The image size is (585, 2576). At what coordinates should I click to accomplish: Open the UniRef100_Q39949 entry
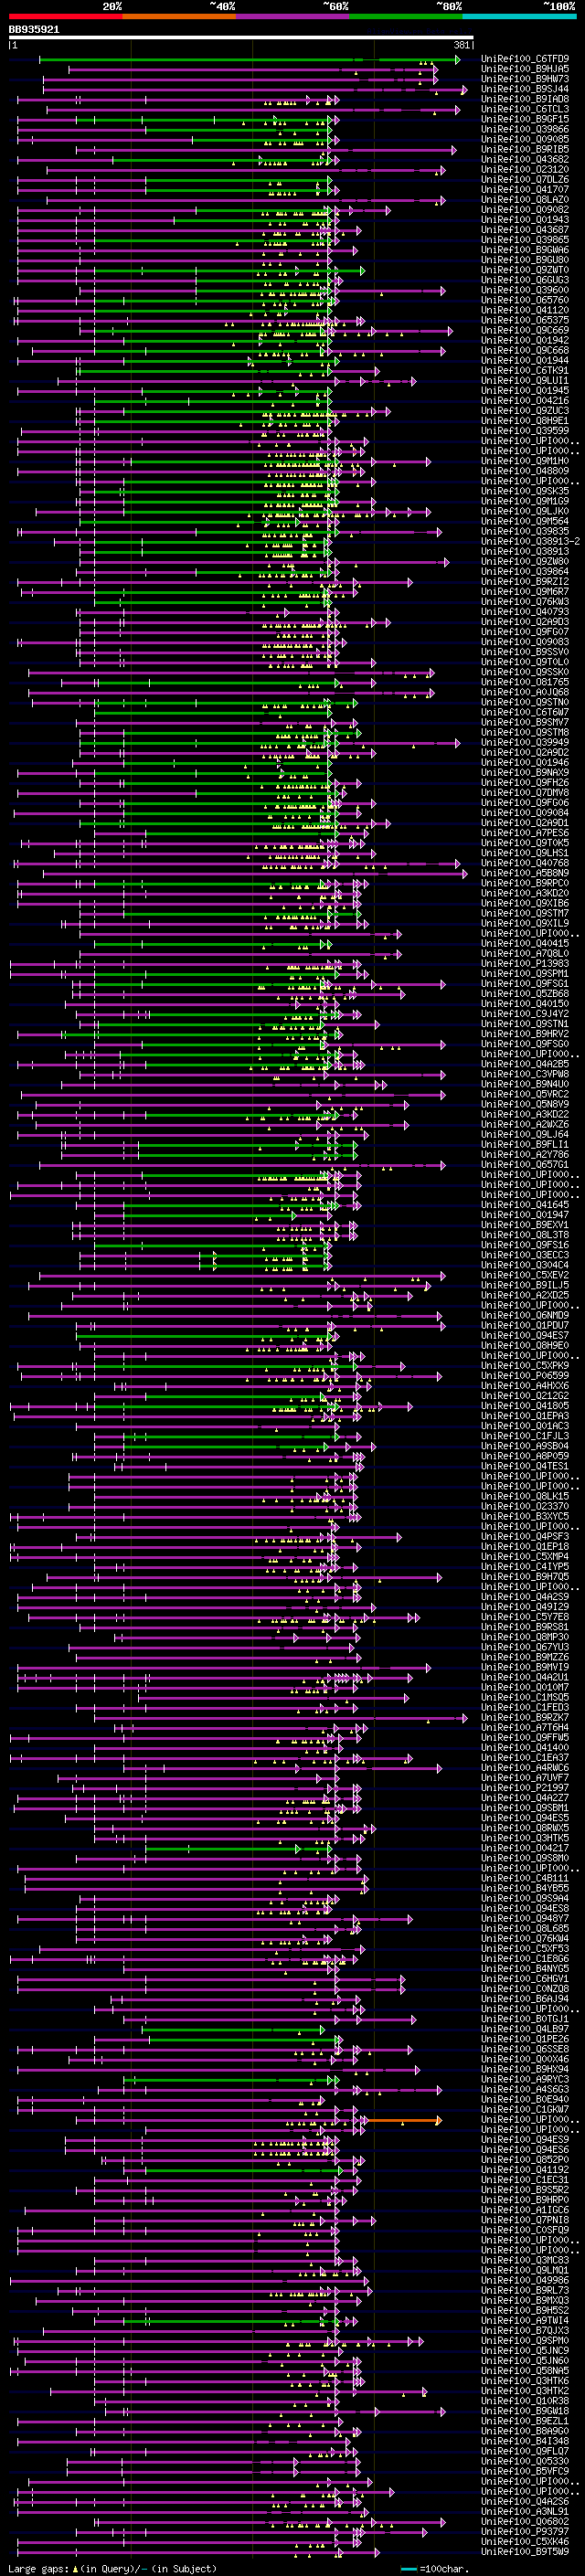[x=525, y=742]
